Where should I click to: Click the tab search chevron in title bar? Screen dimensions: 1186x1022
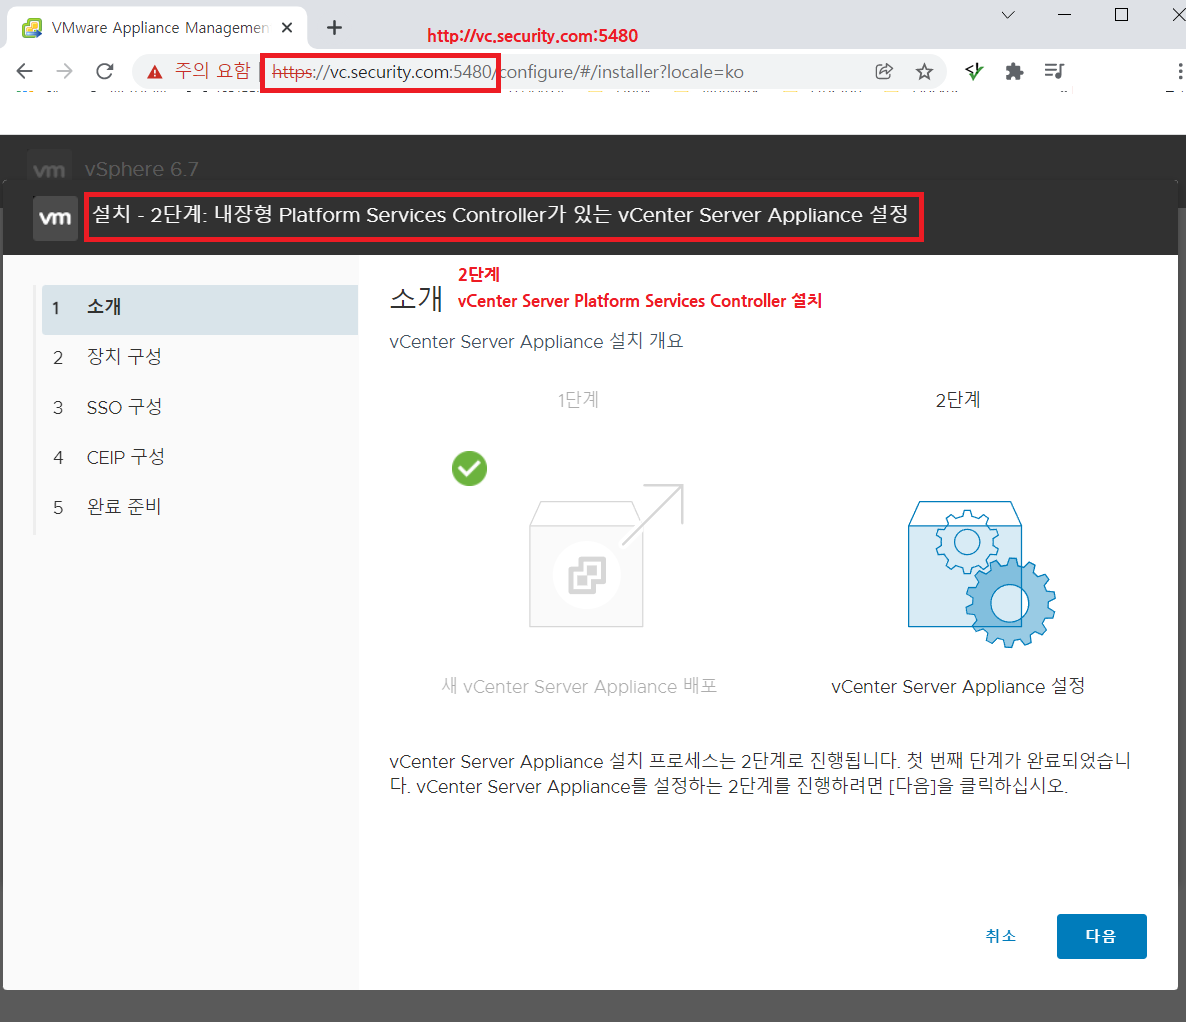click(1007, 14)
